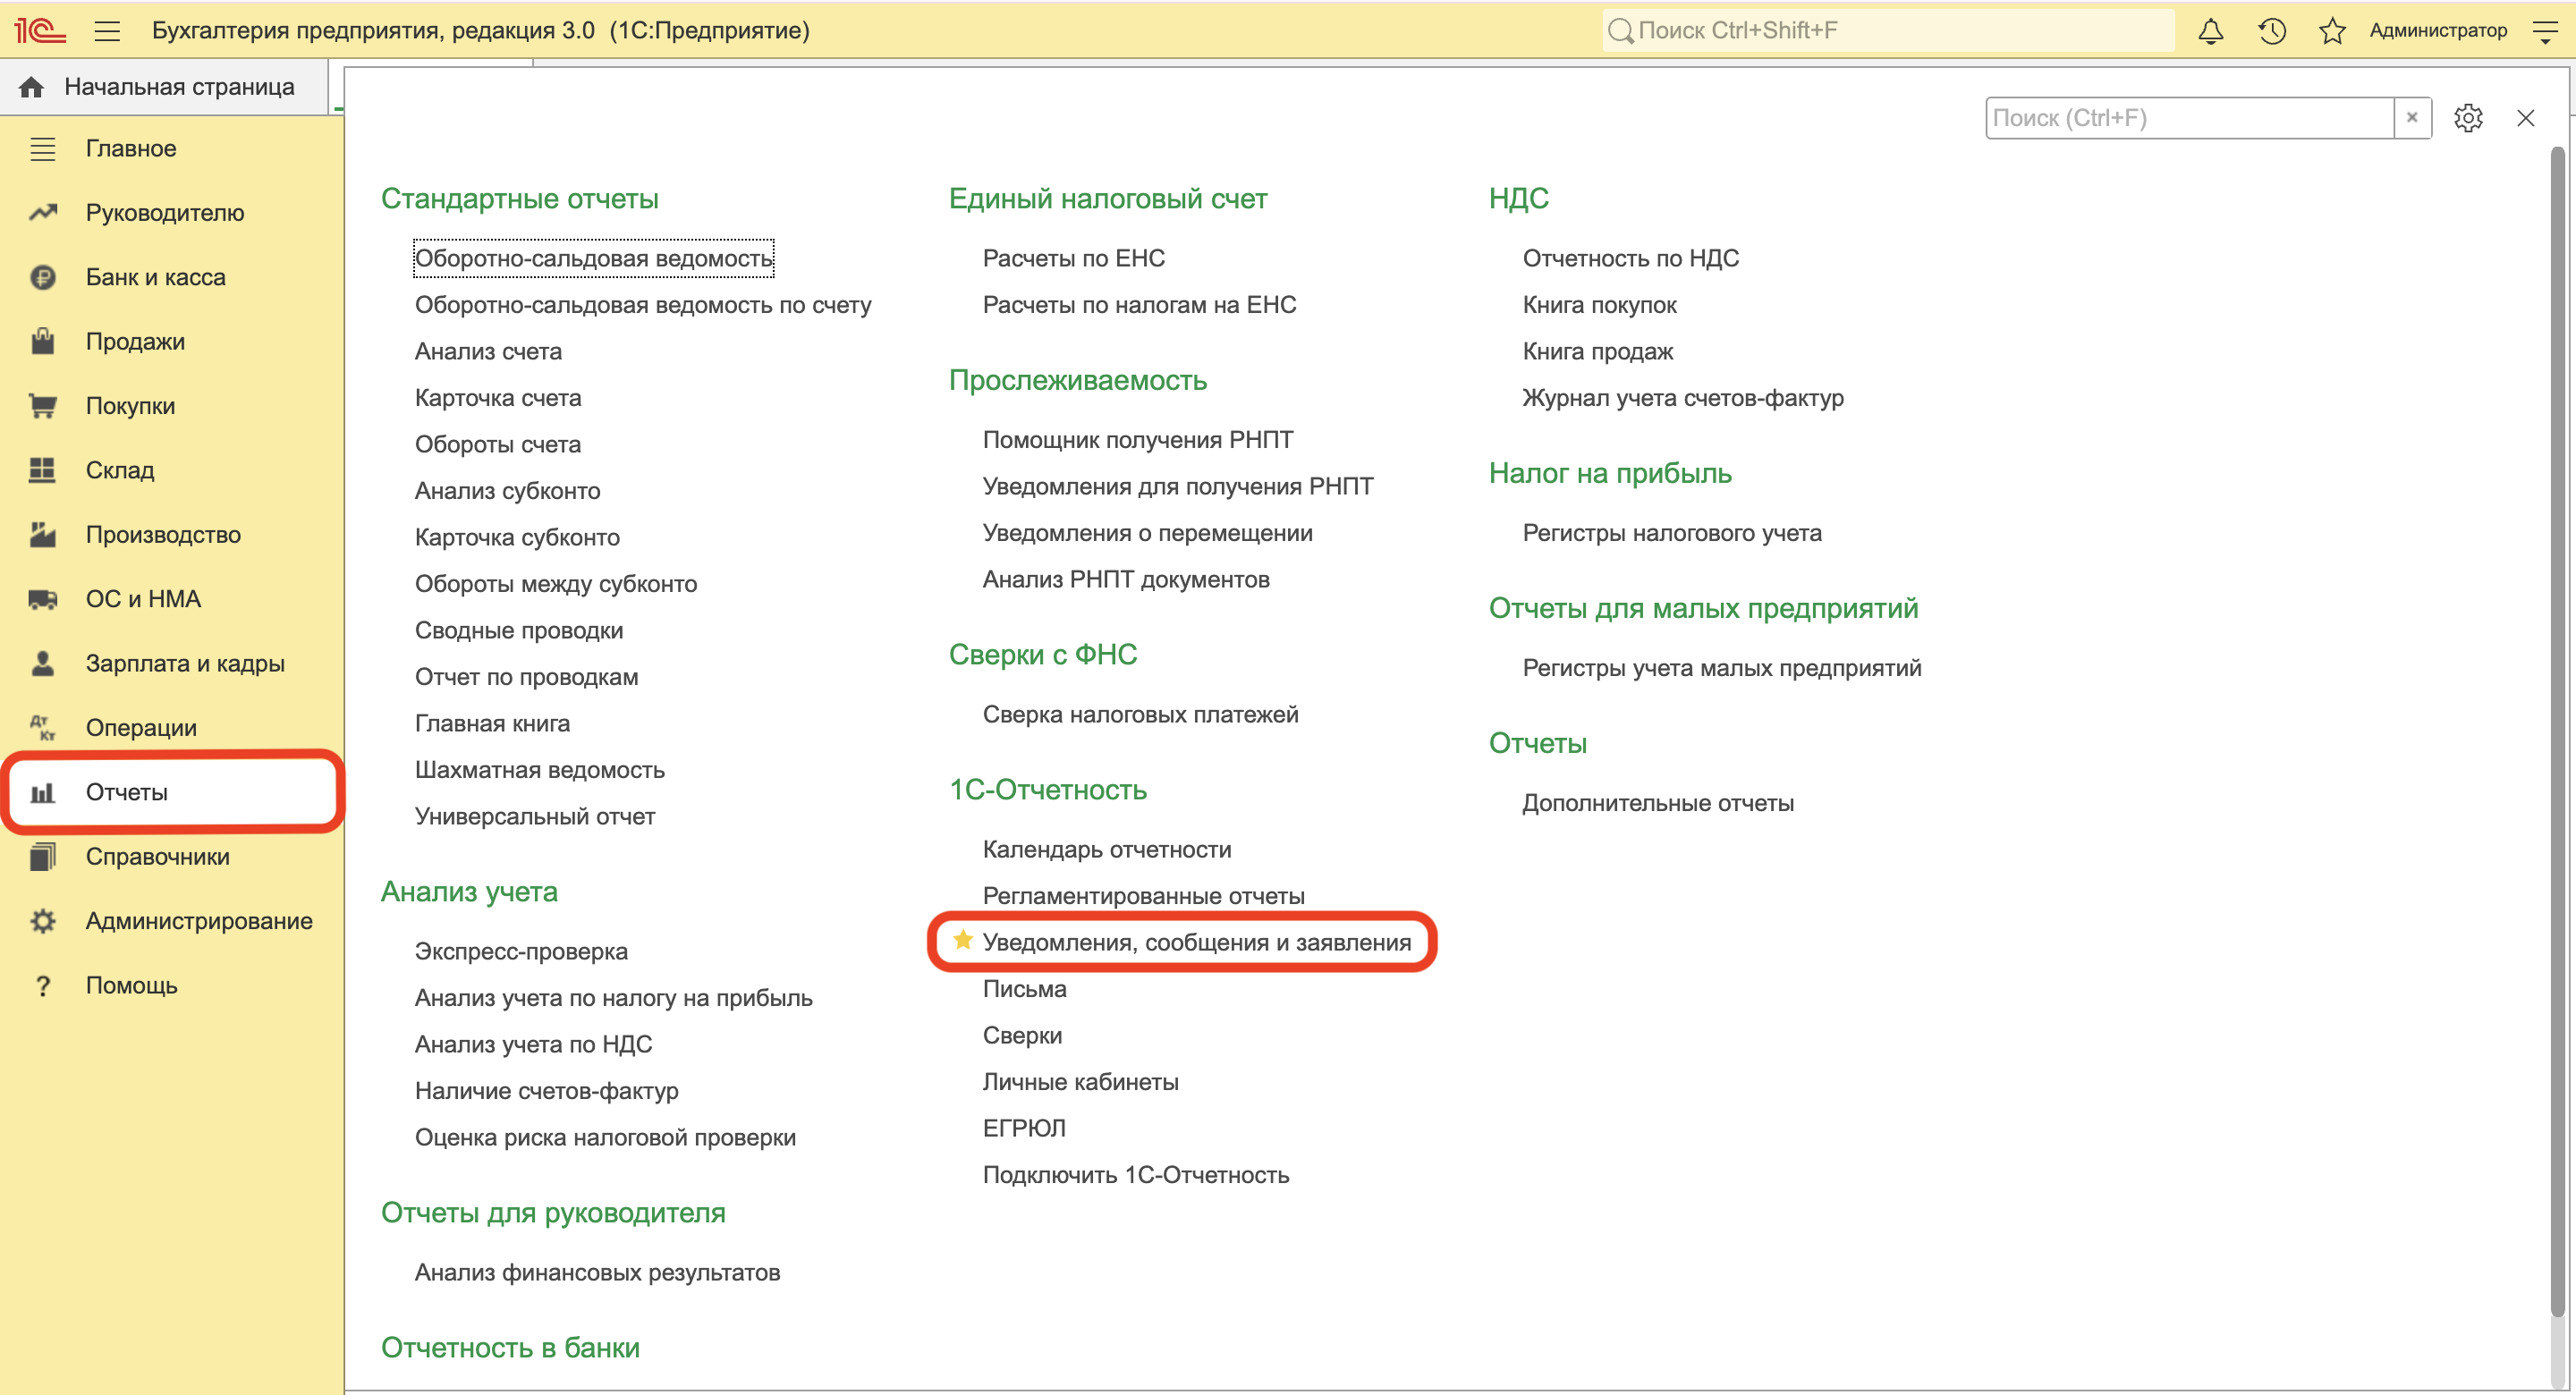Open Покупки cart section
Image resolution: width=2576 pixels, height=1395 pixels.
pos(130,406)
